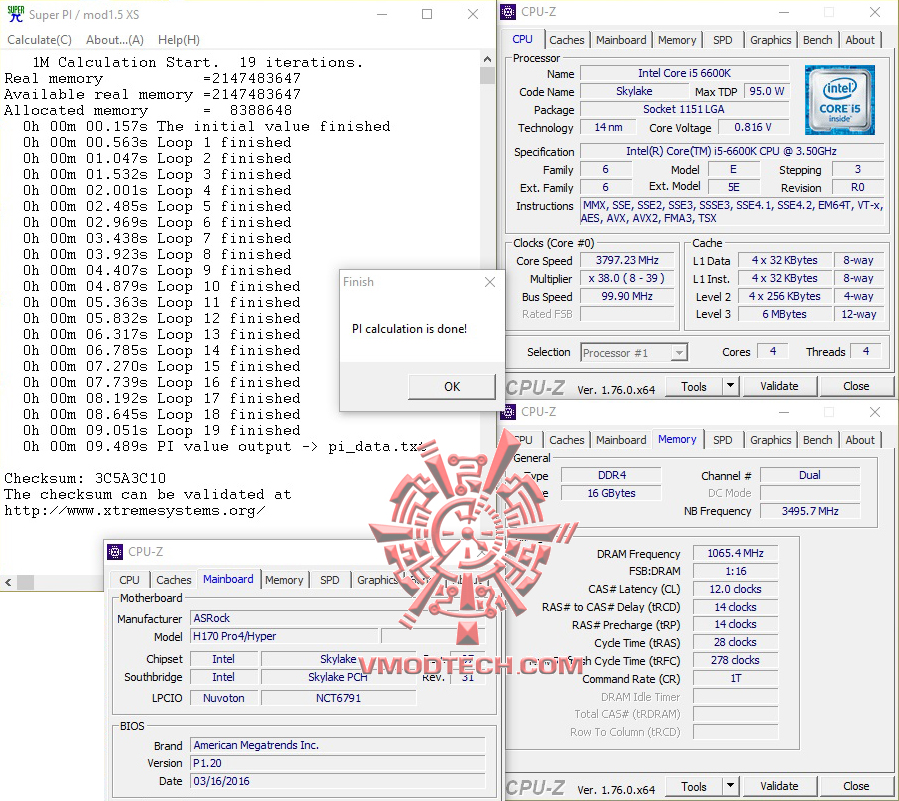Click Command Rate value 1T
This screenshot has height=801, width=899.
click(x=735, y=678)
